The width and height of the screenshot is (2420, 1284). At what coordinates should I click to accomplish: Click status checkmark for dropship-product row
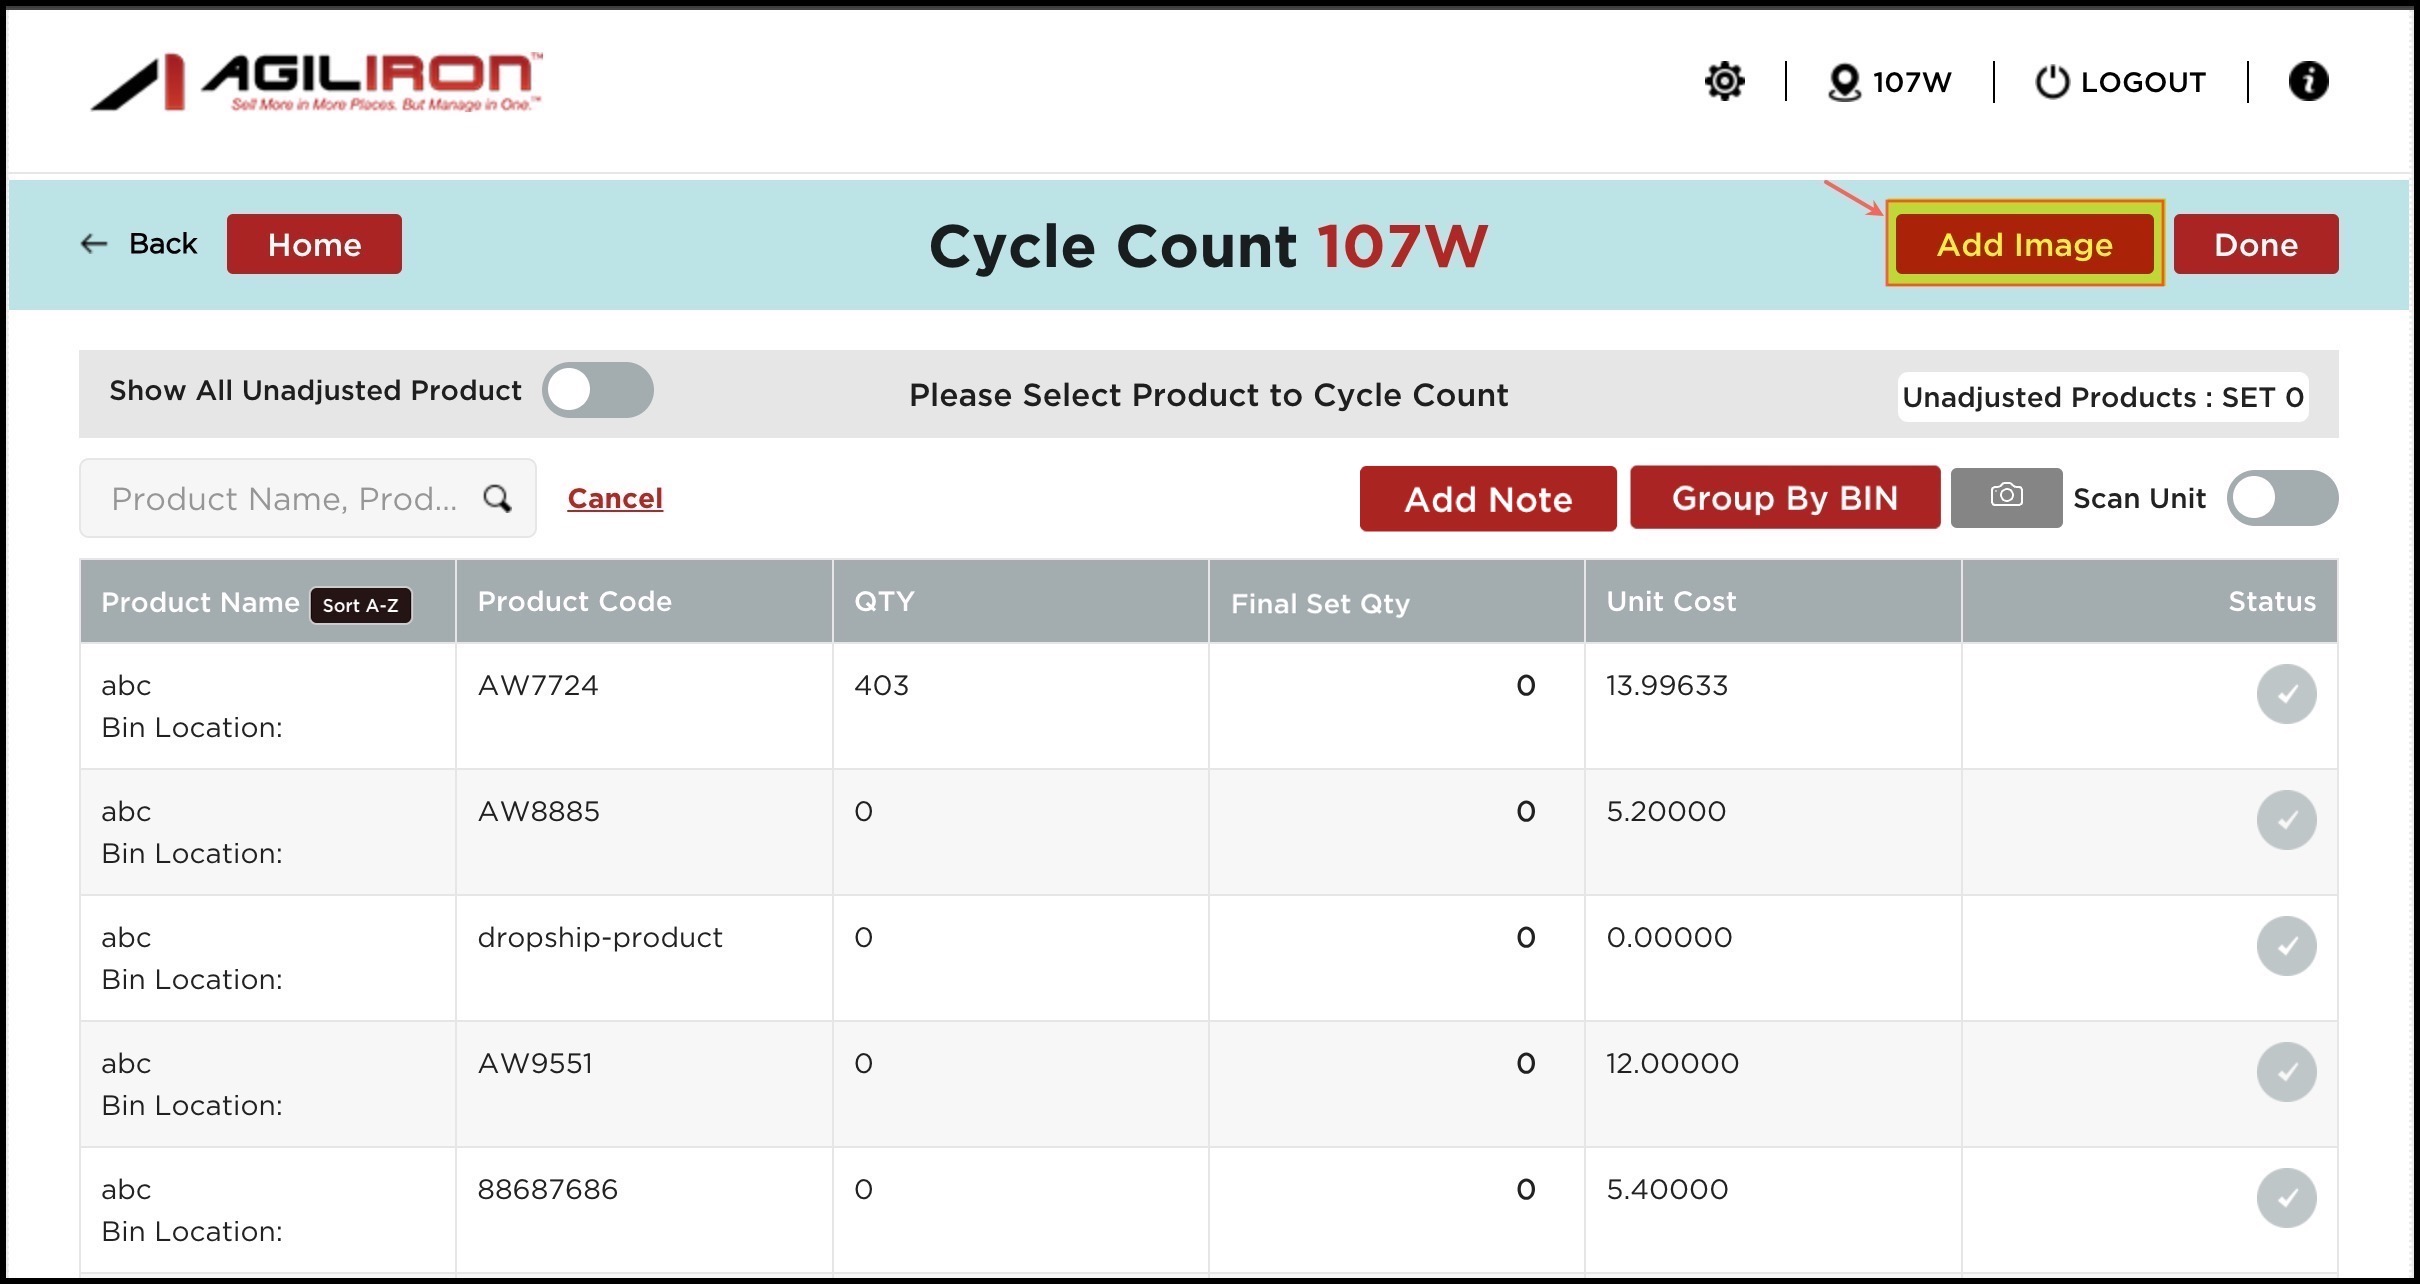(x=2286, y=946)
